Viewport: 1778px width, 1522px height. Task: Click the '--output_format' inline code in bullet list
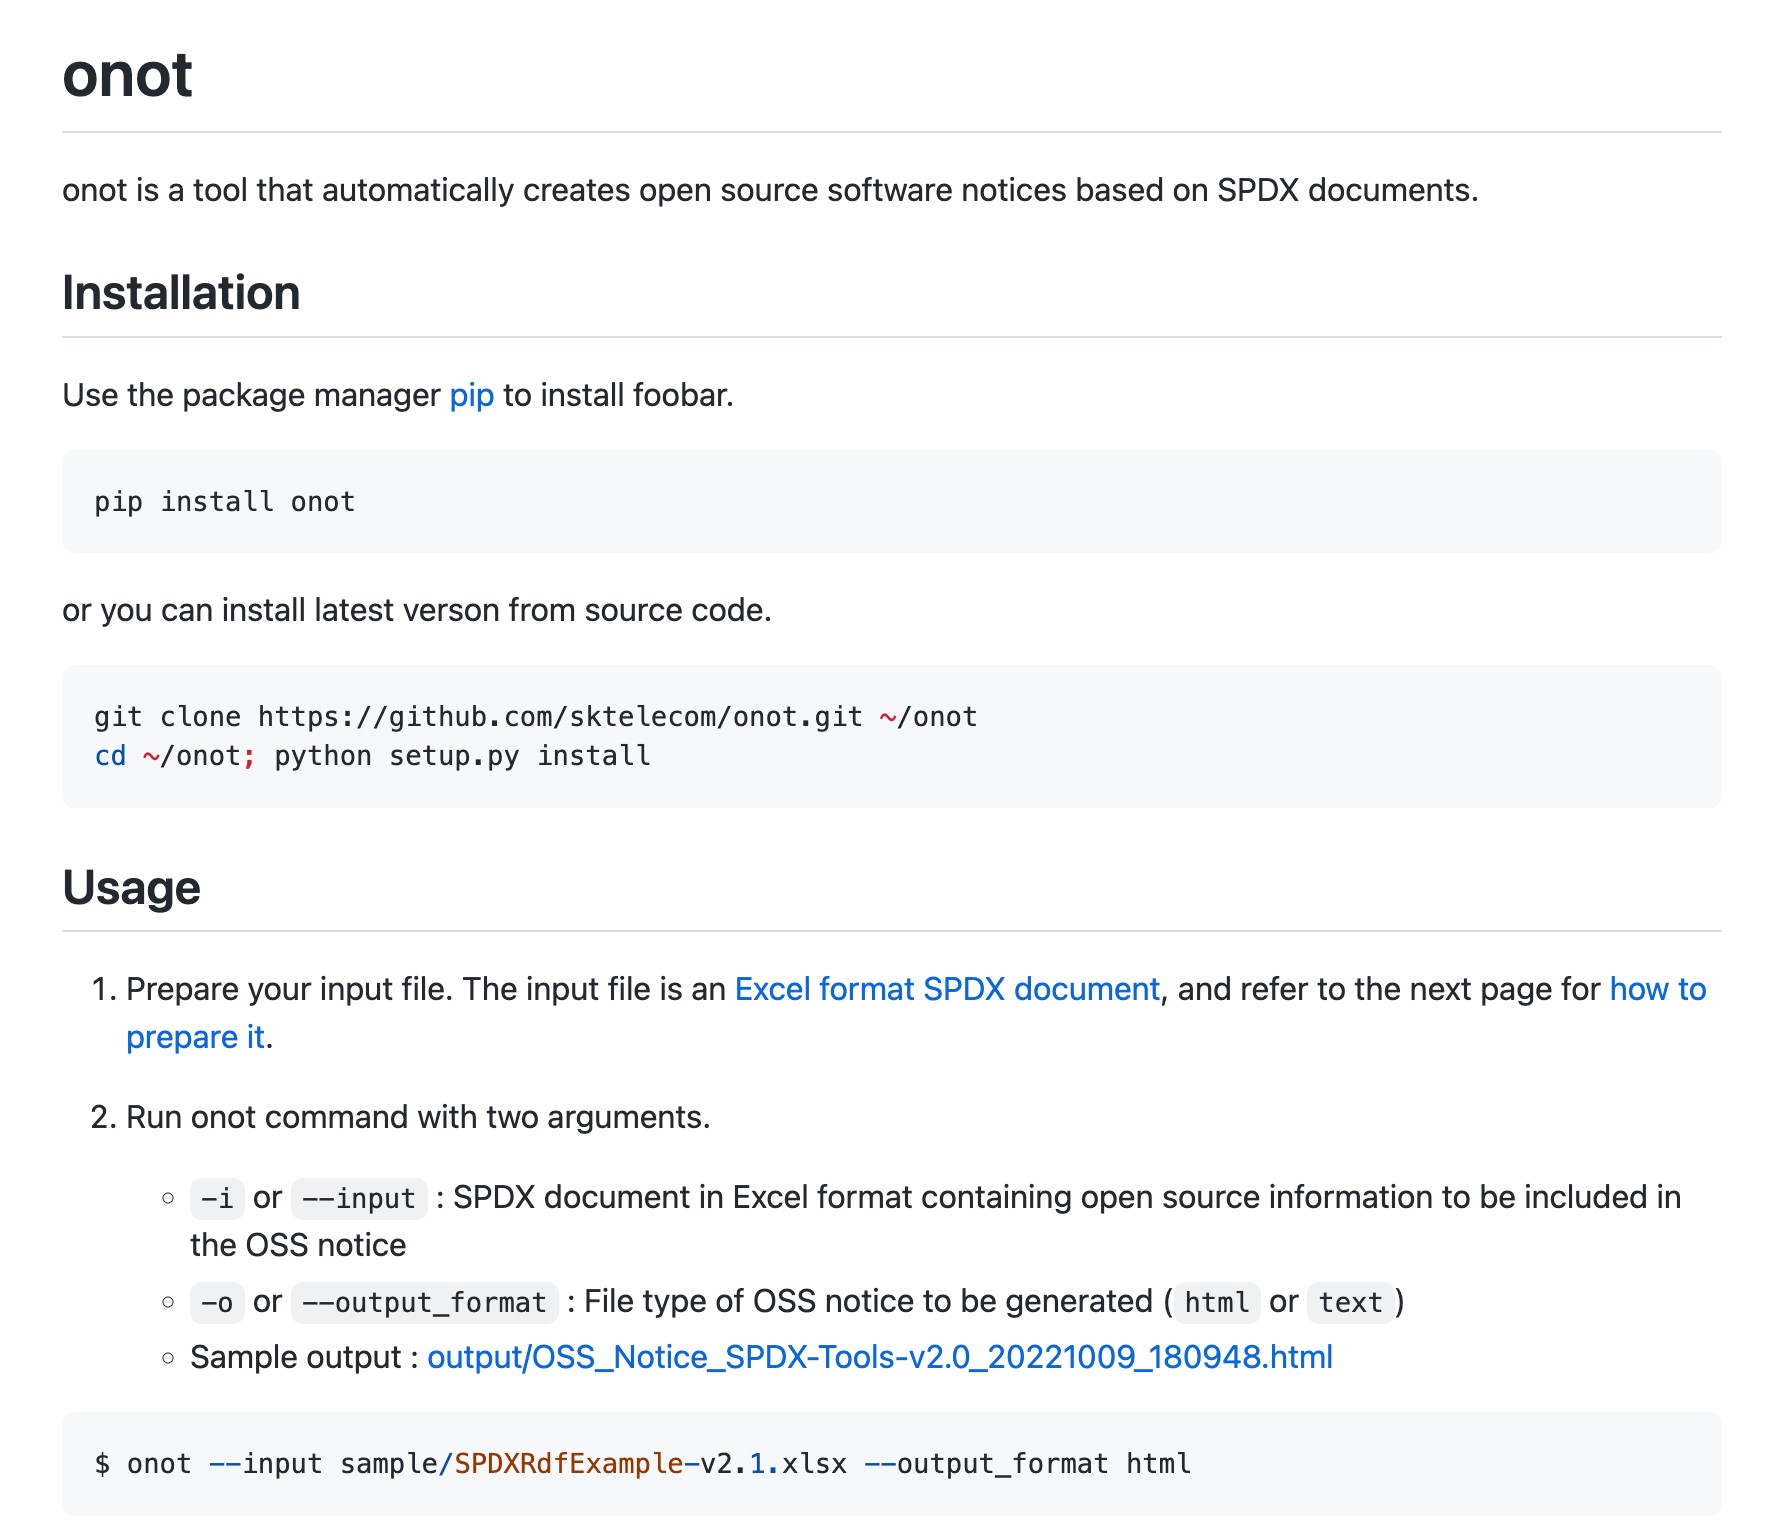click(424, 1302)
